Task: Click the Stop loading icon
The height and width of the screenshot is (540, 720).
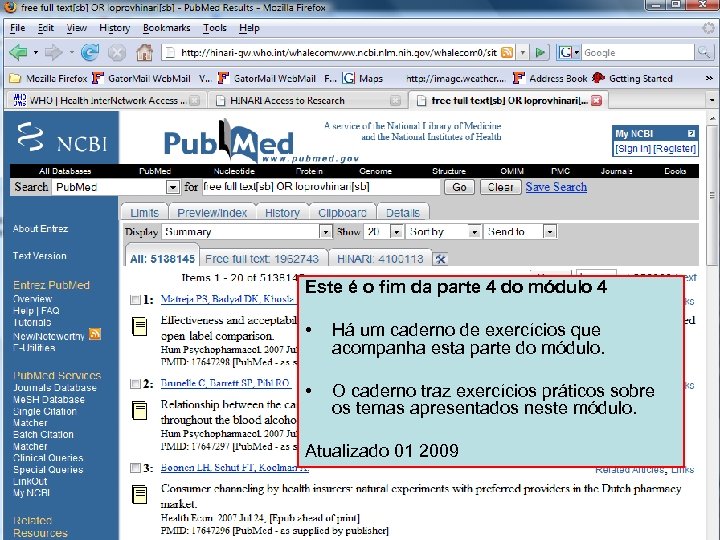Action: (117, 53)
